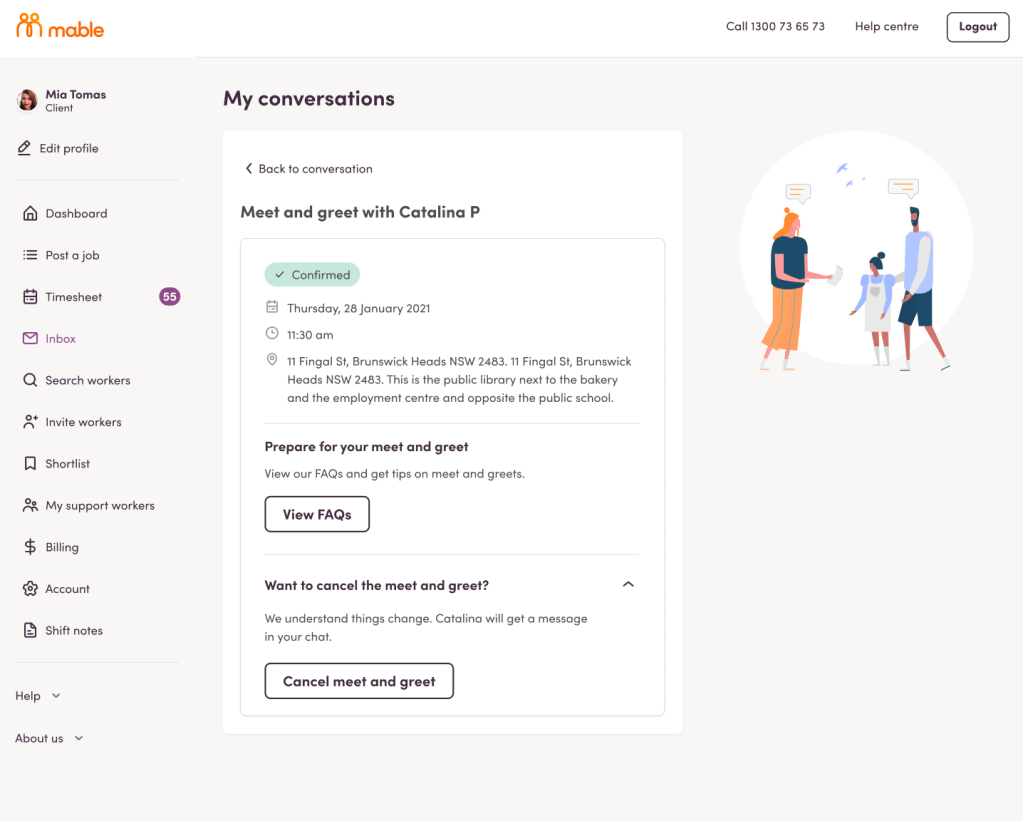Screen dimensions: 1023x821
Task: Click the Timesheet calendar icon
Action: click(30, 297)
